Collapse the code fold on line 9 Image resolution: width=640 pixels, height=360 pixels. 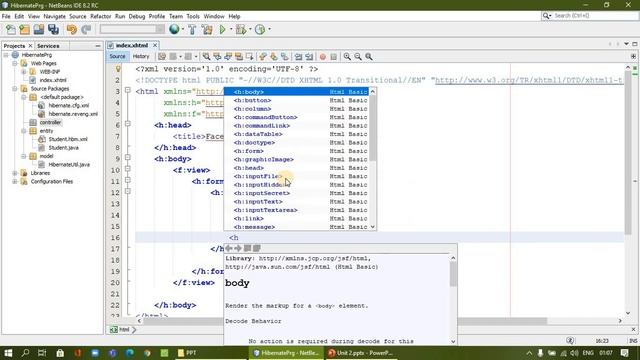pos(128,158)
